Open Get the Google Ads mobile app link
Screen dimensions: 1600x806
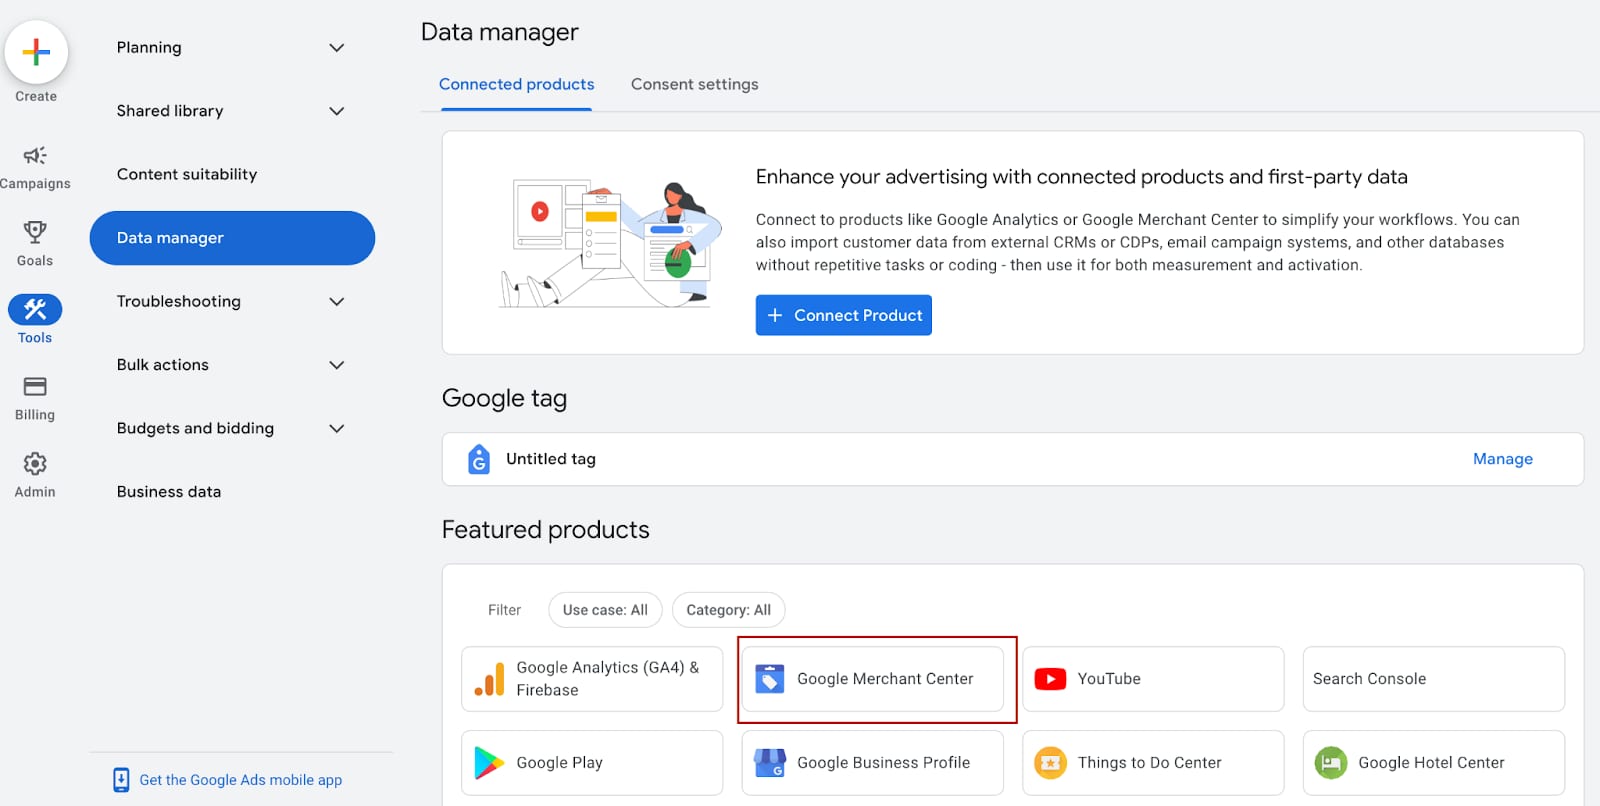pyautogui.click(x=240, y=780)
